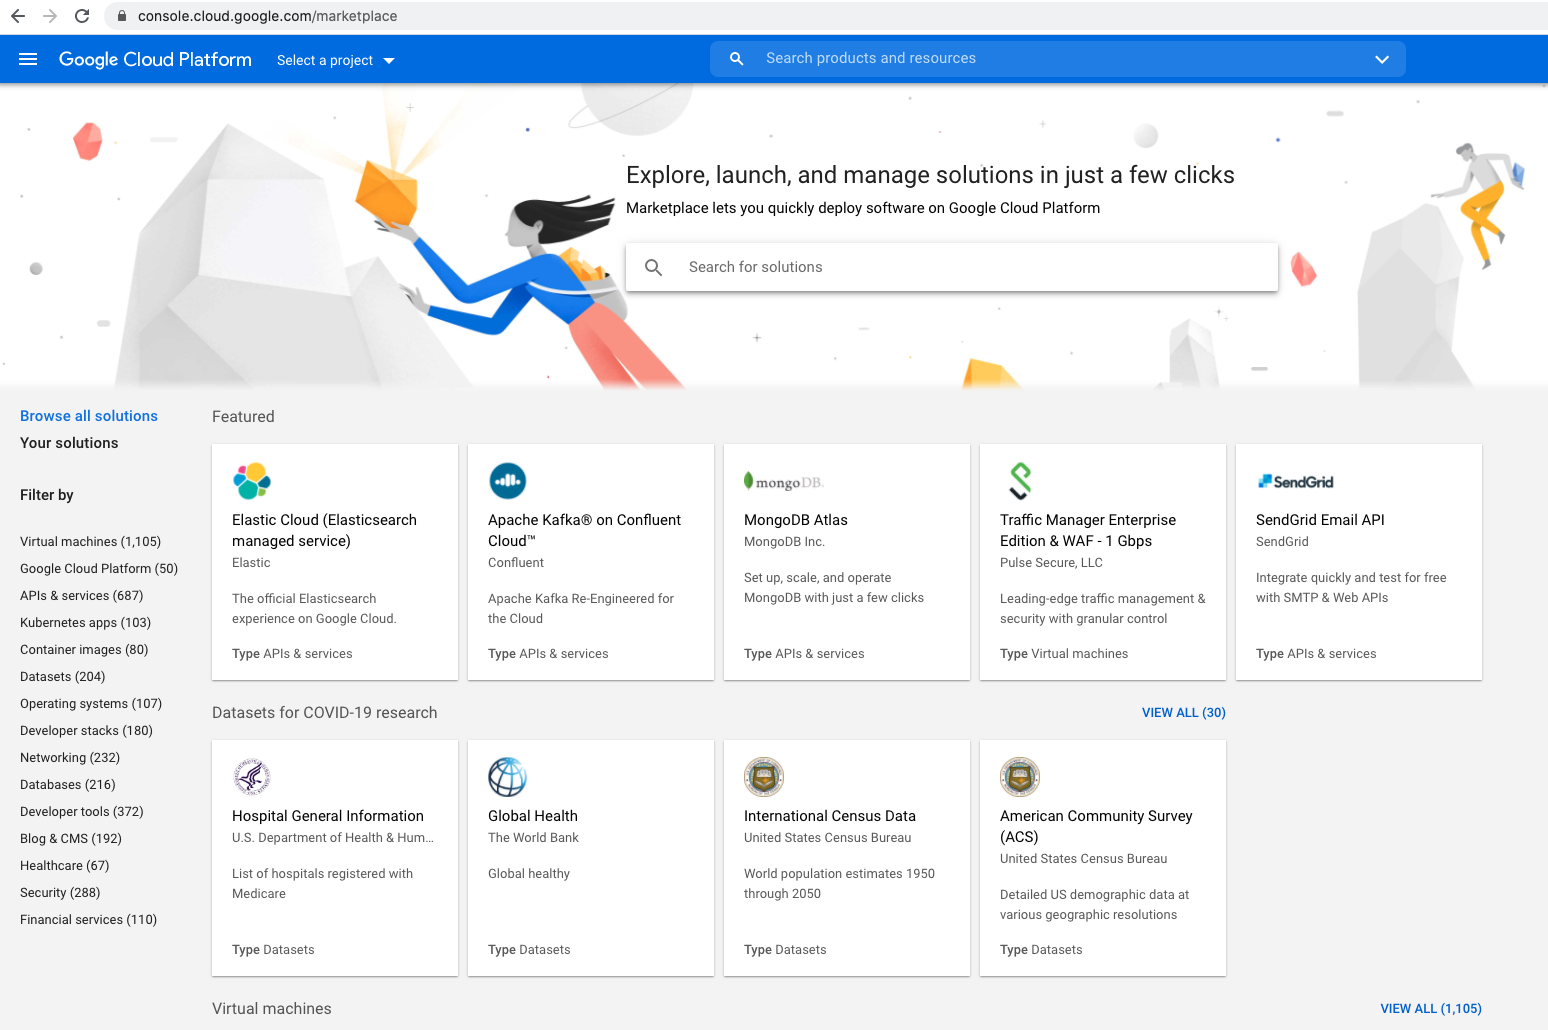Image resolution: width=1548 pixels, height=1030 pixels.
Task: Click the Google Cloud Platform logo
Action: point(155,59)
